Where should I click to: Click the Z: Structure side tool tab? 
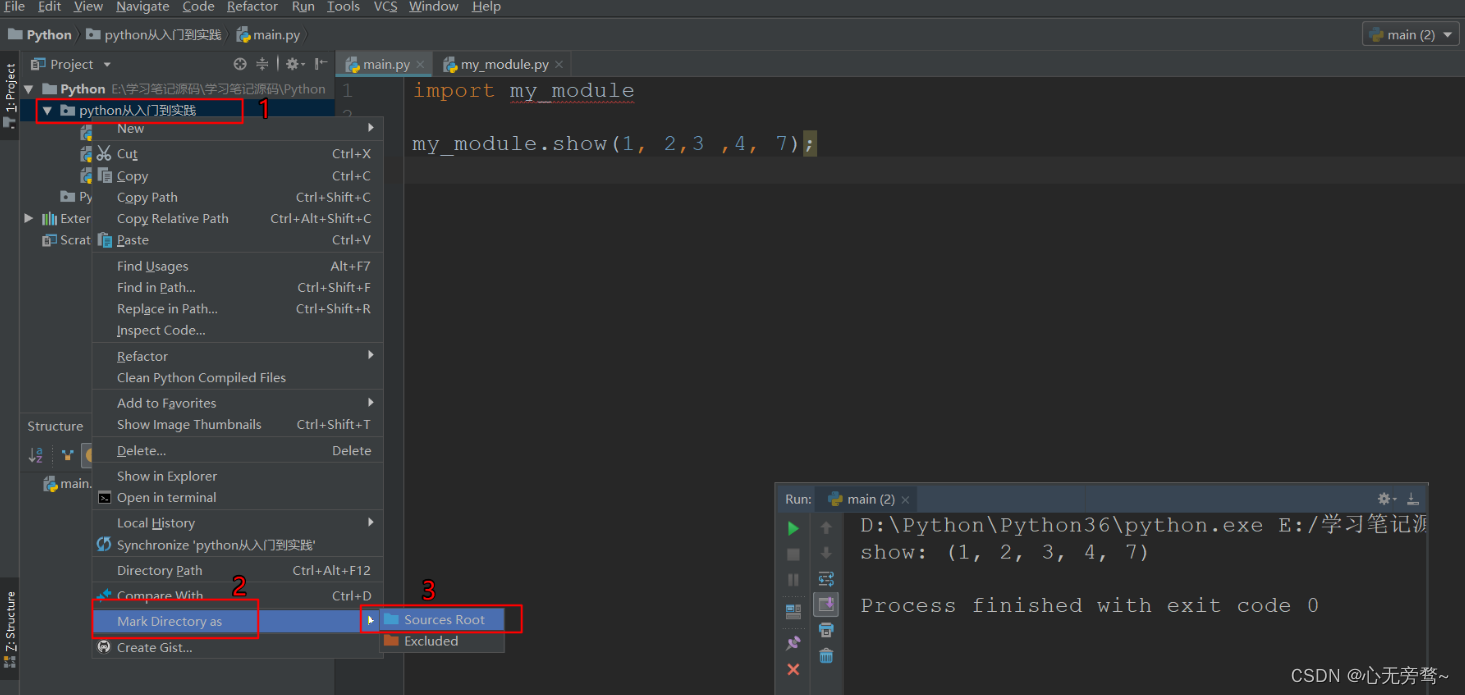[x=9, y=630]
